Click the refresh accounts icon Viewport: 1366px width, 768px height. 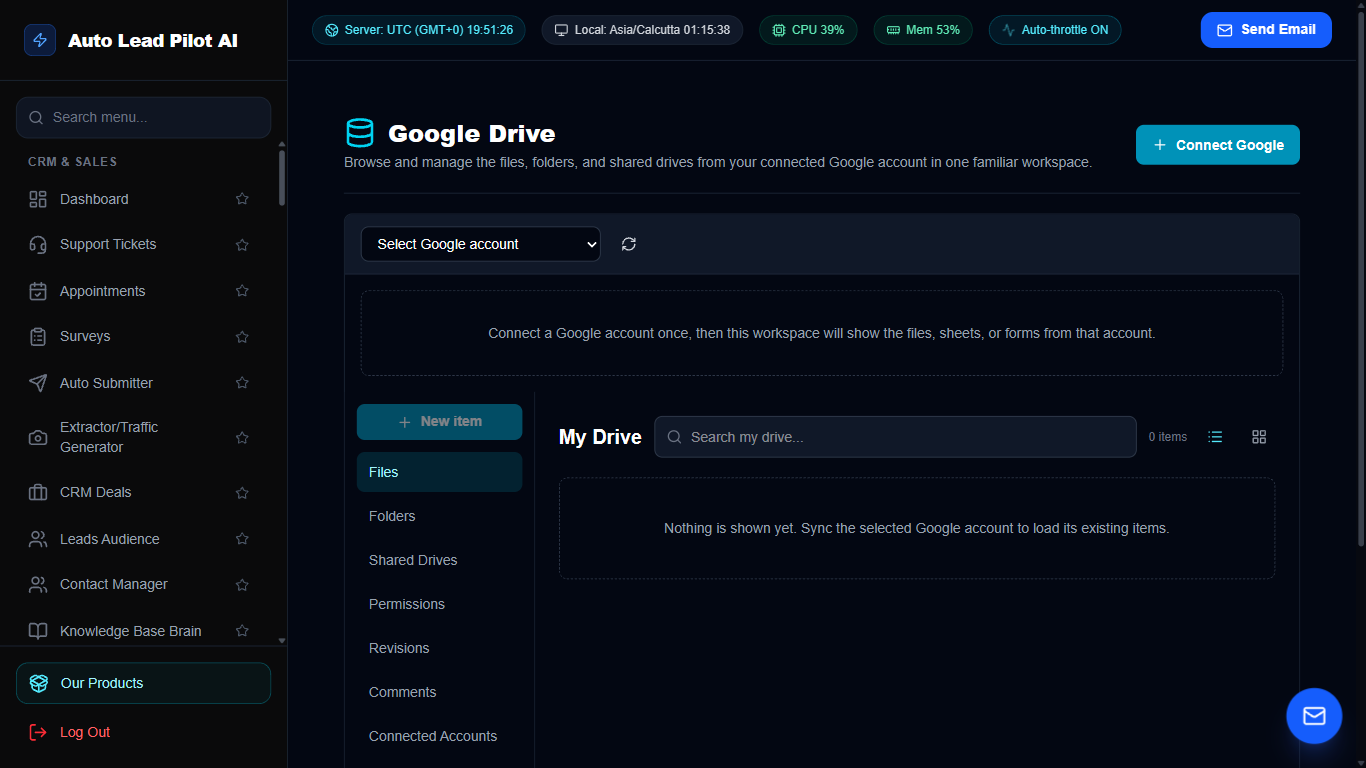[629, 244]
